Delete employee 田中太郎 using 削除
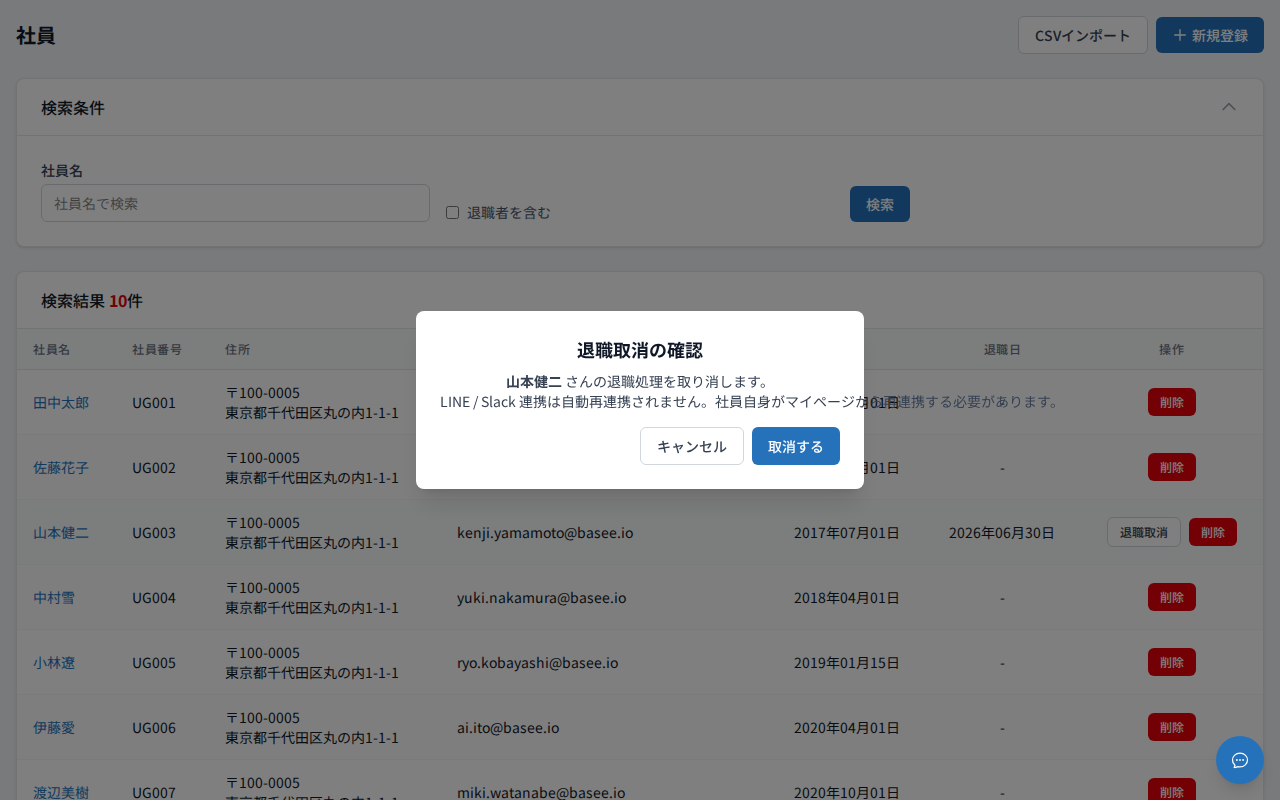This screenshot has height=800, width=1280. click(1172, 402)
